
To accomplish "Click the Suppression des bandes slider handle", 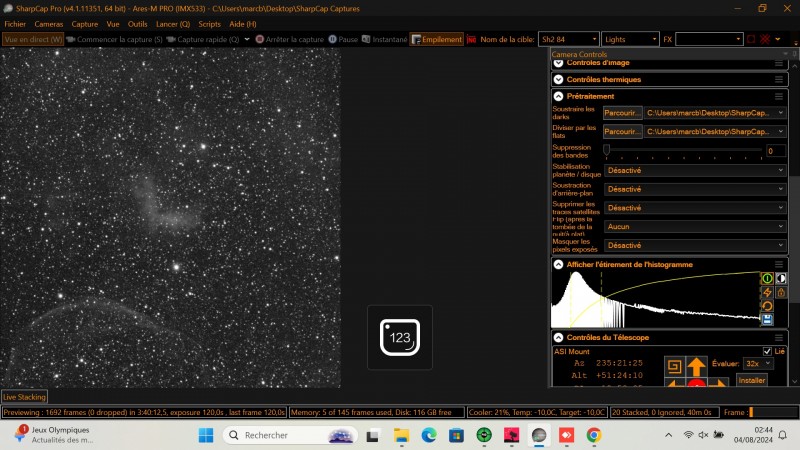I will click(607, 149).
